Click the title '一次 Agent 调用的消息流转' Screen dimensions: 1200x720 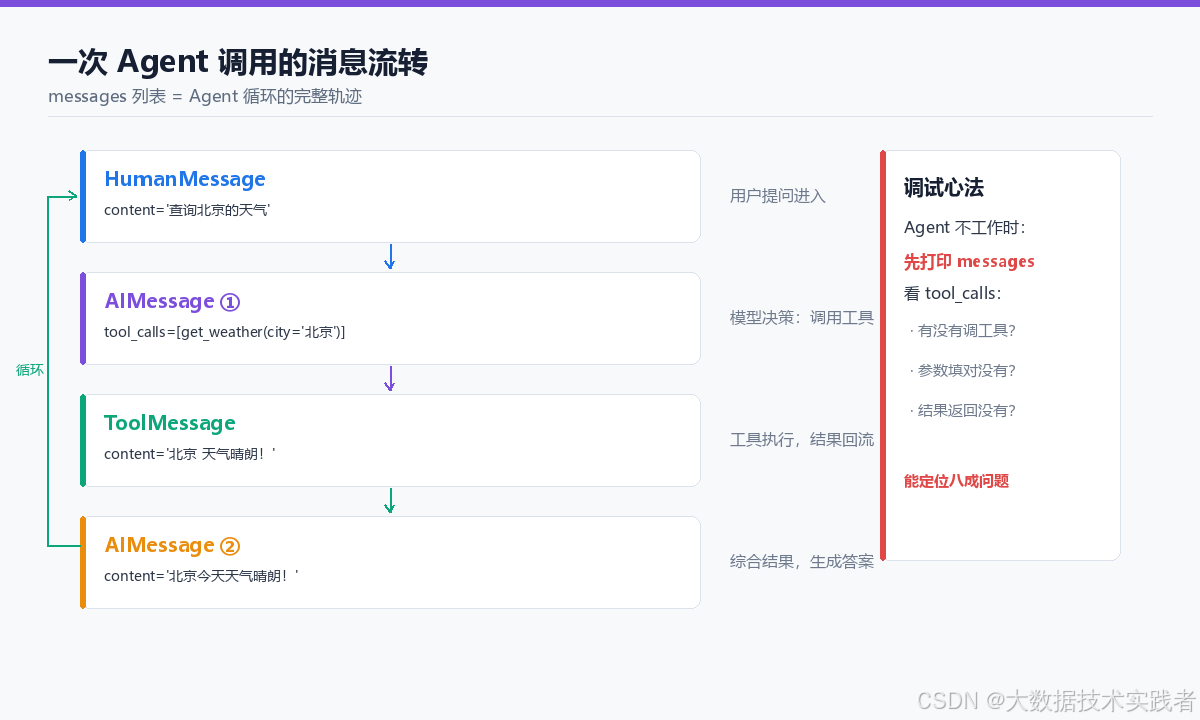pos(238,62)
